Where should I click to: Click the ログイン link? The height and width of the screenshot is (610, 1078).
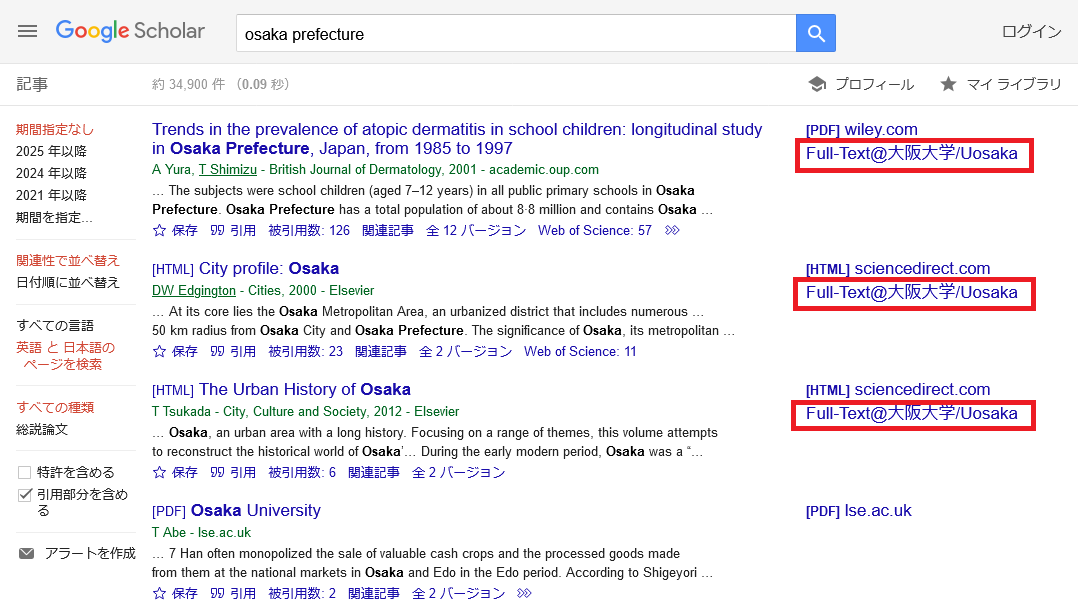click(1031, 32)
